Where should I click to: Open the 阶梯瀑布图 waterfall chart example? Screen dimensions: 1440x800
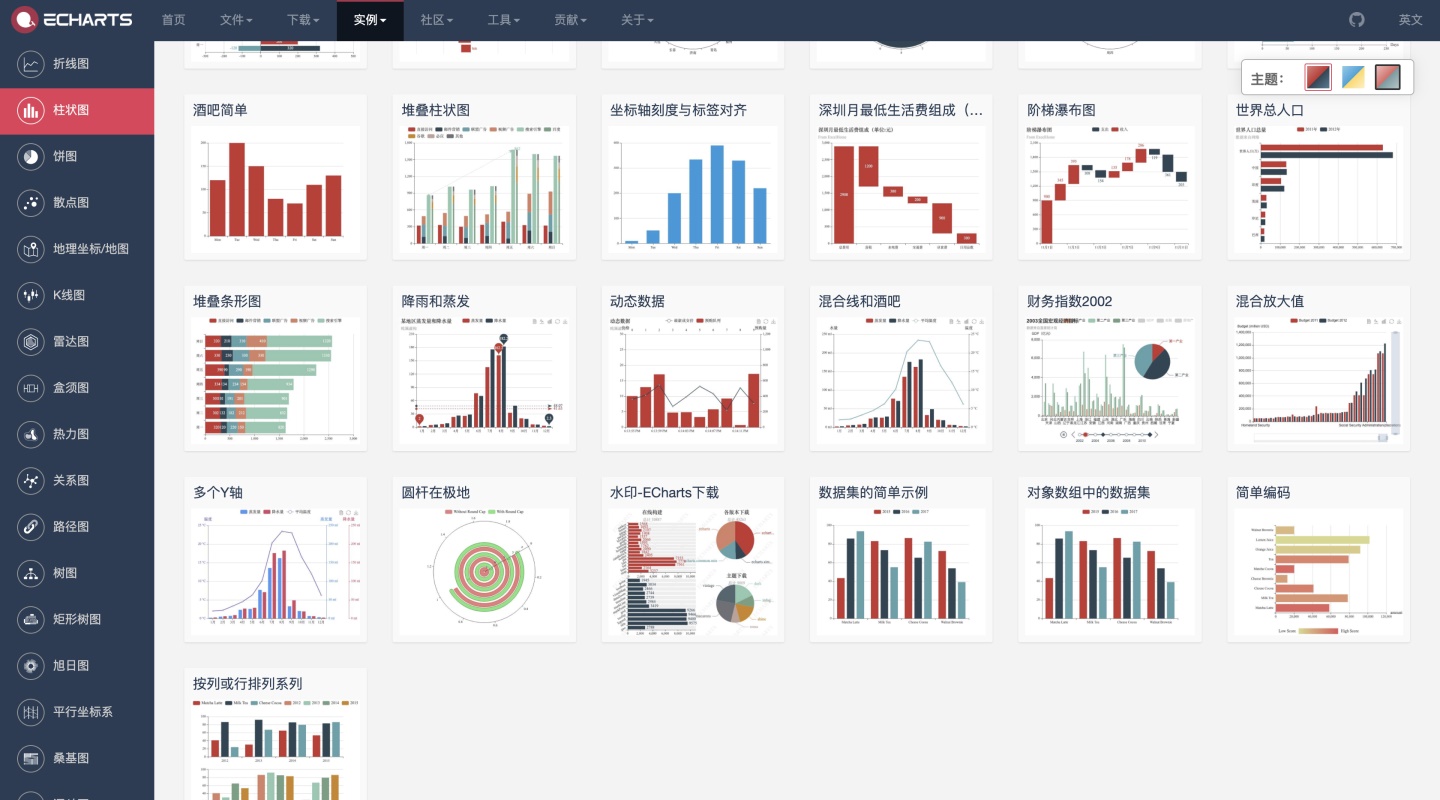point(1109,190)
